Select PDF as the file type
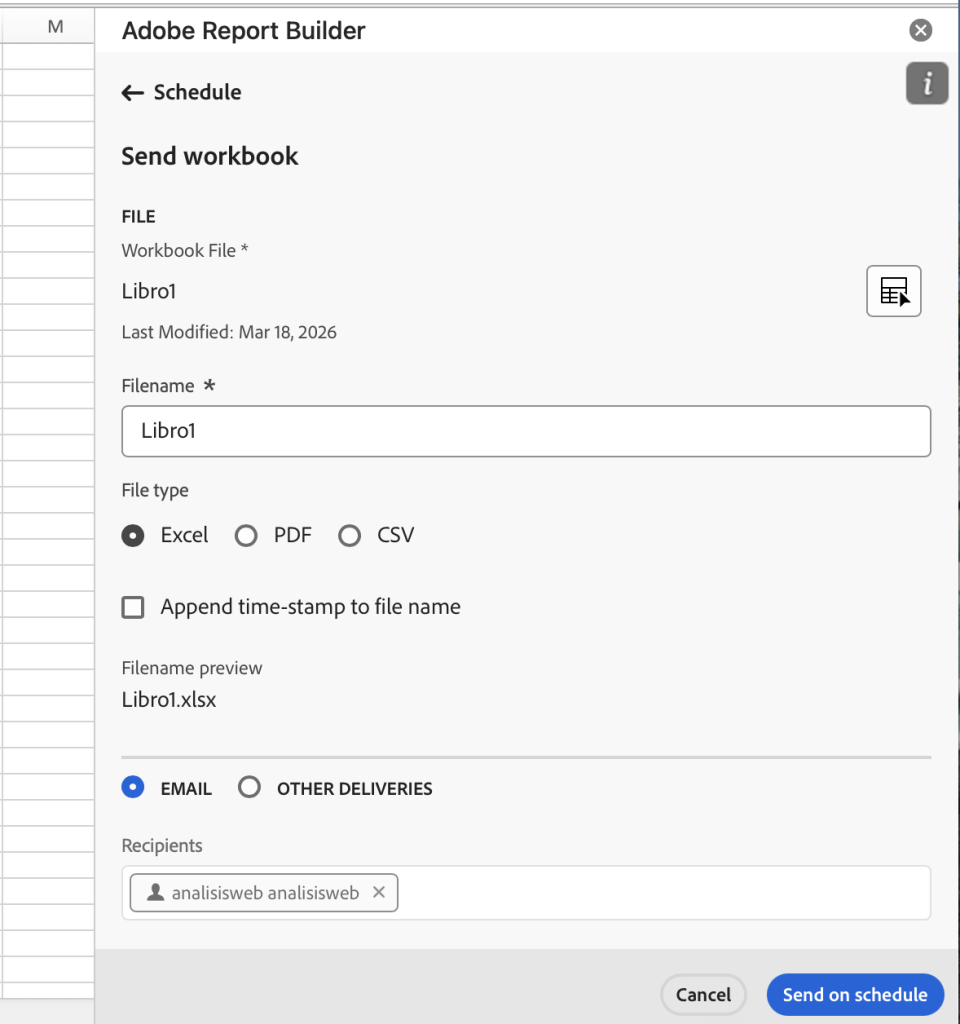The height and width of the screenshot is (1024, 960). point(246,536)
